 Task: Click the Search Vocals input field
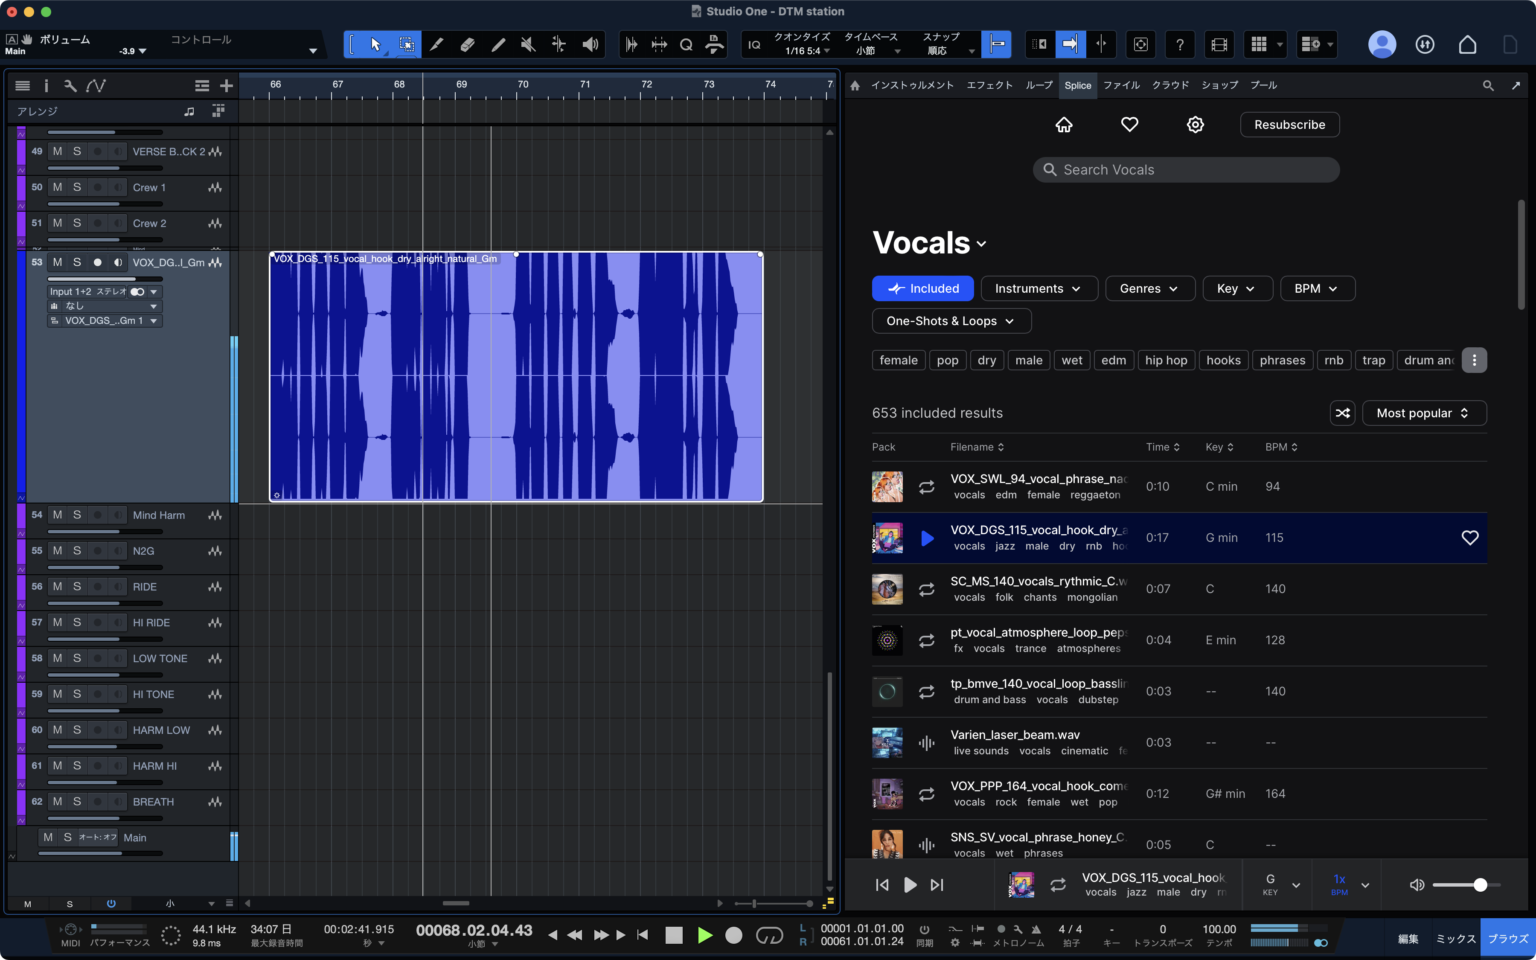click(1185, 169)
